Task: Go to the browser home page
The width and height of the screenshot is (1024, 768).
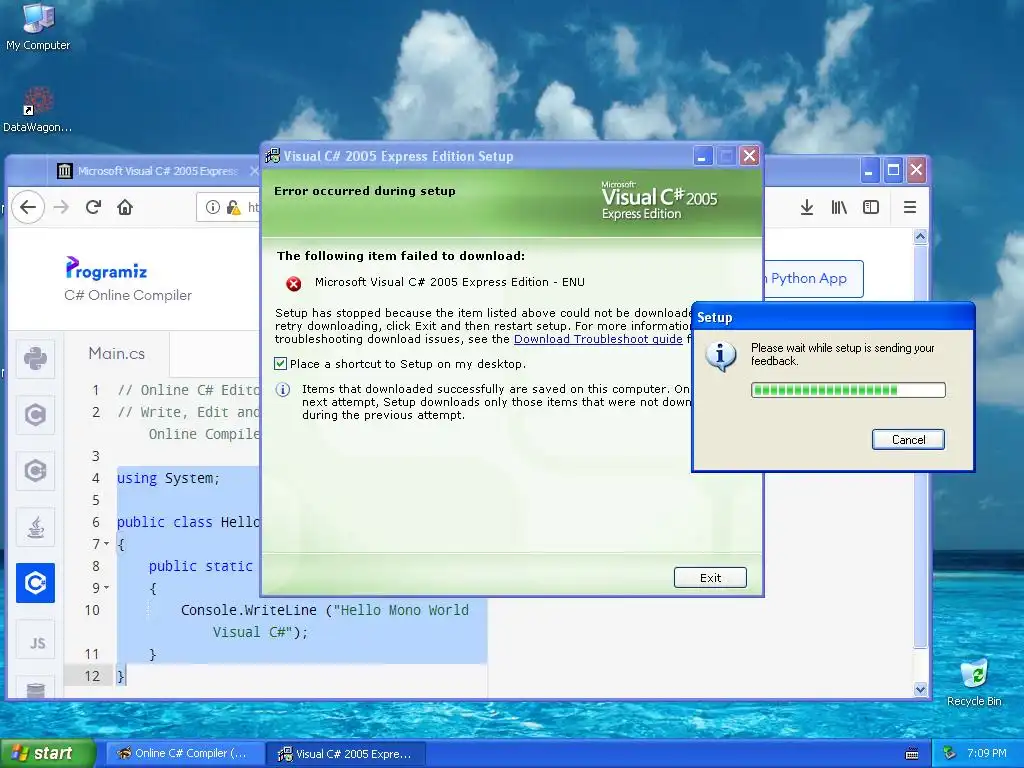Action: [x=125, y=208]
